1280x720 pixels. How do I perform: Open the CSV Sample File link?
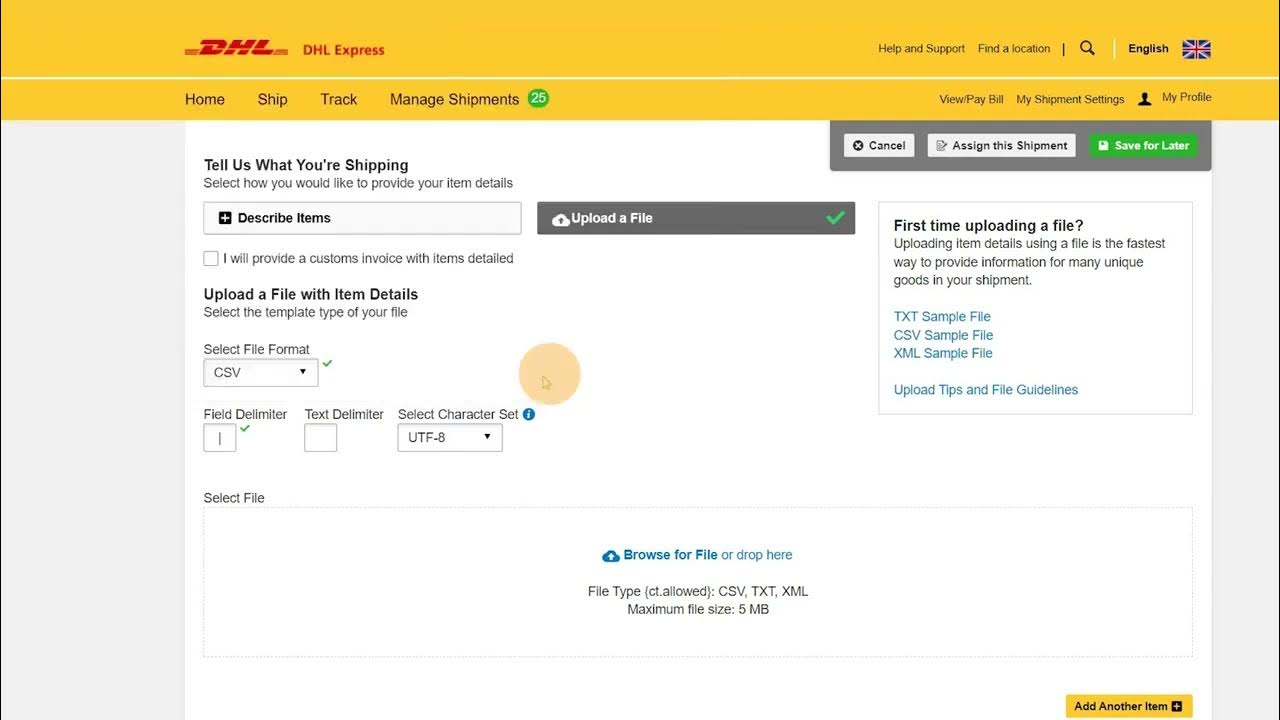click(x=943, y=335)
